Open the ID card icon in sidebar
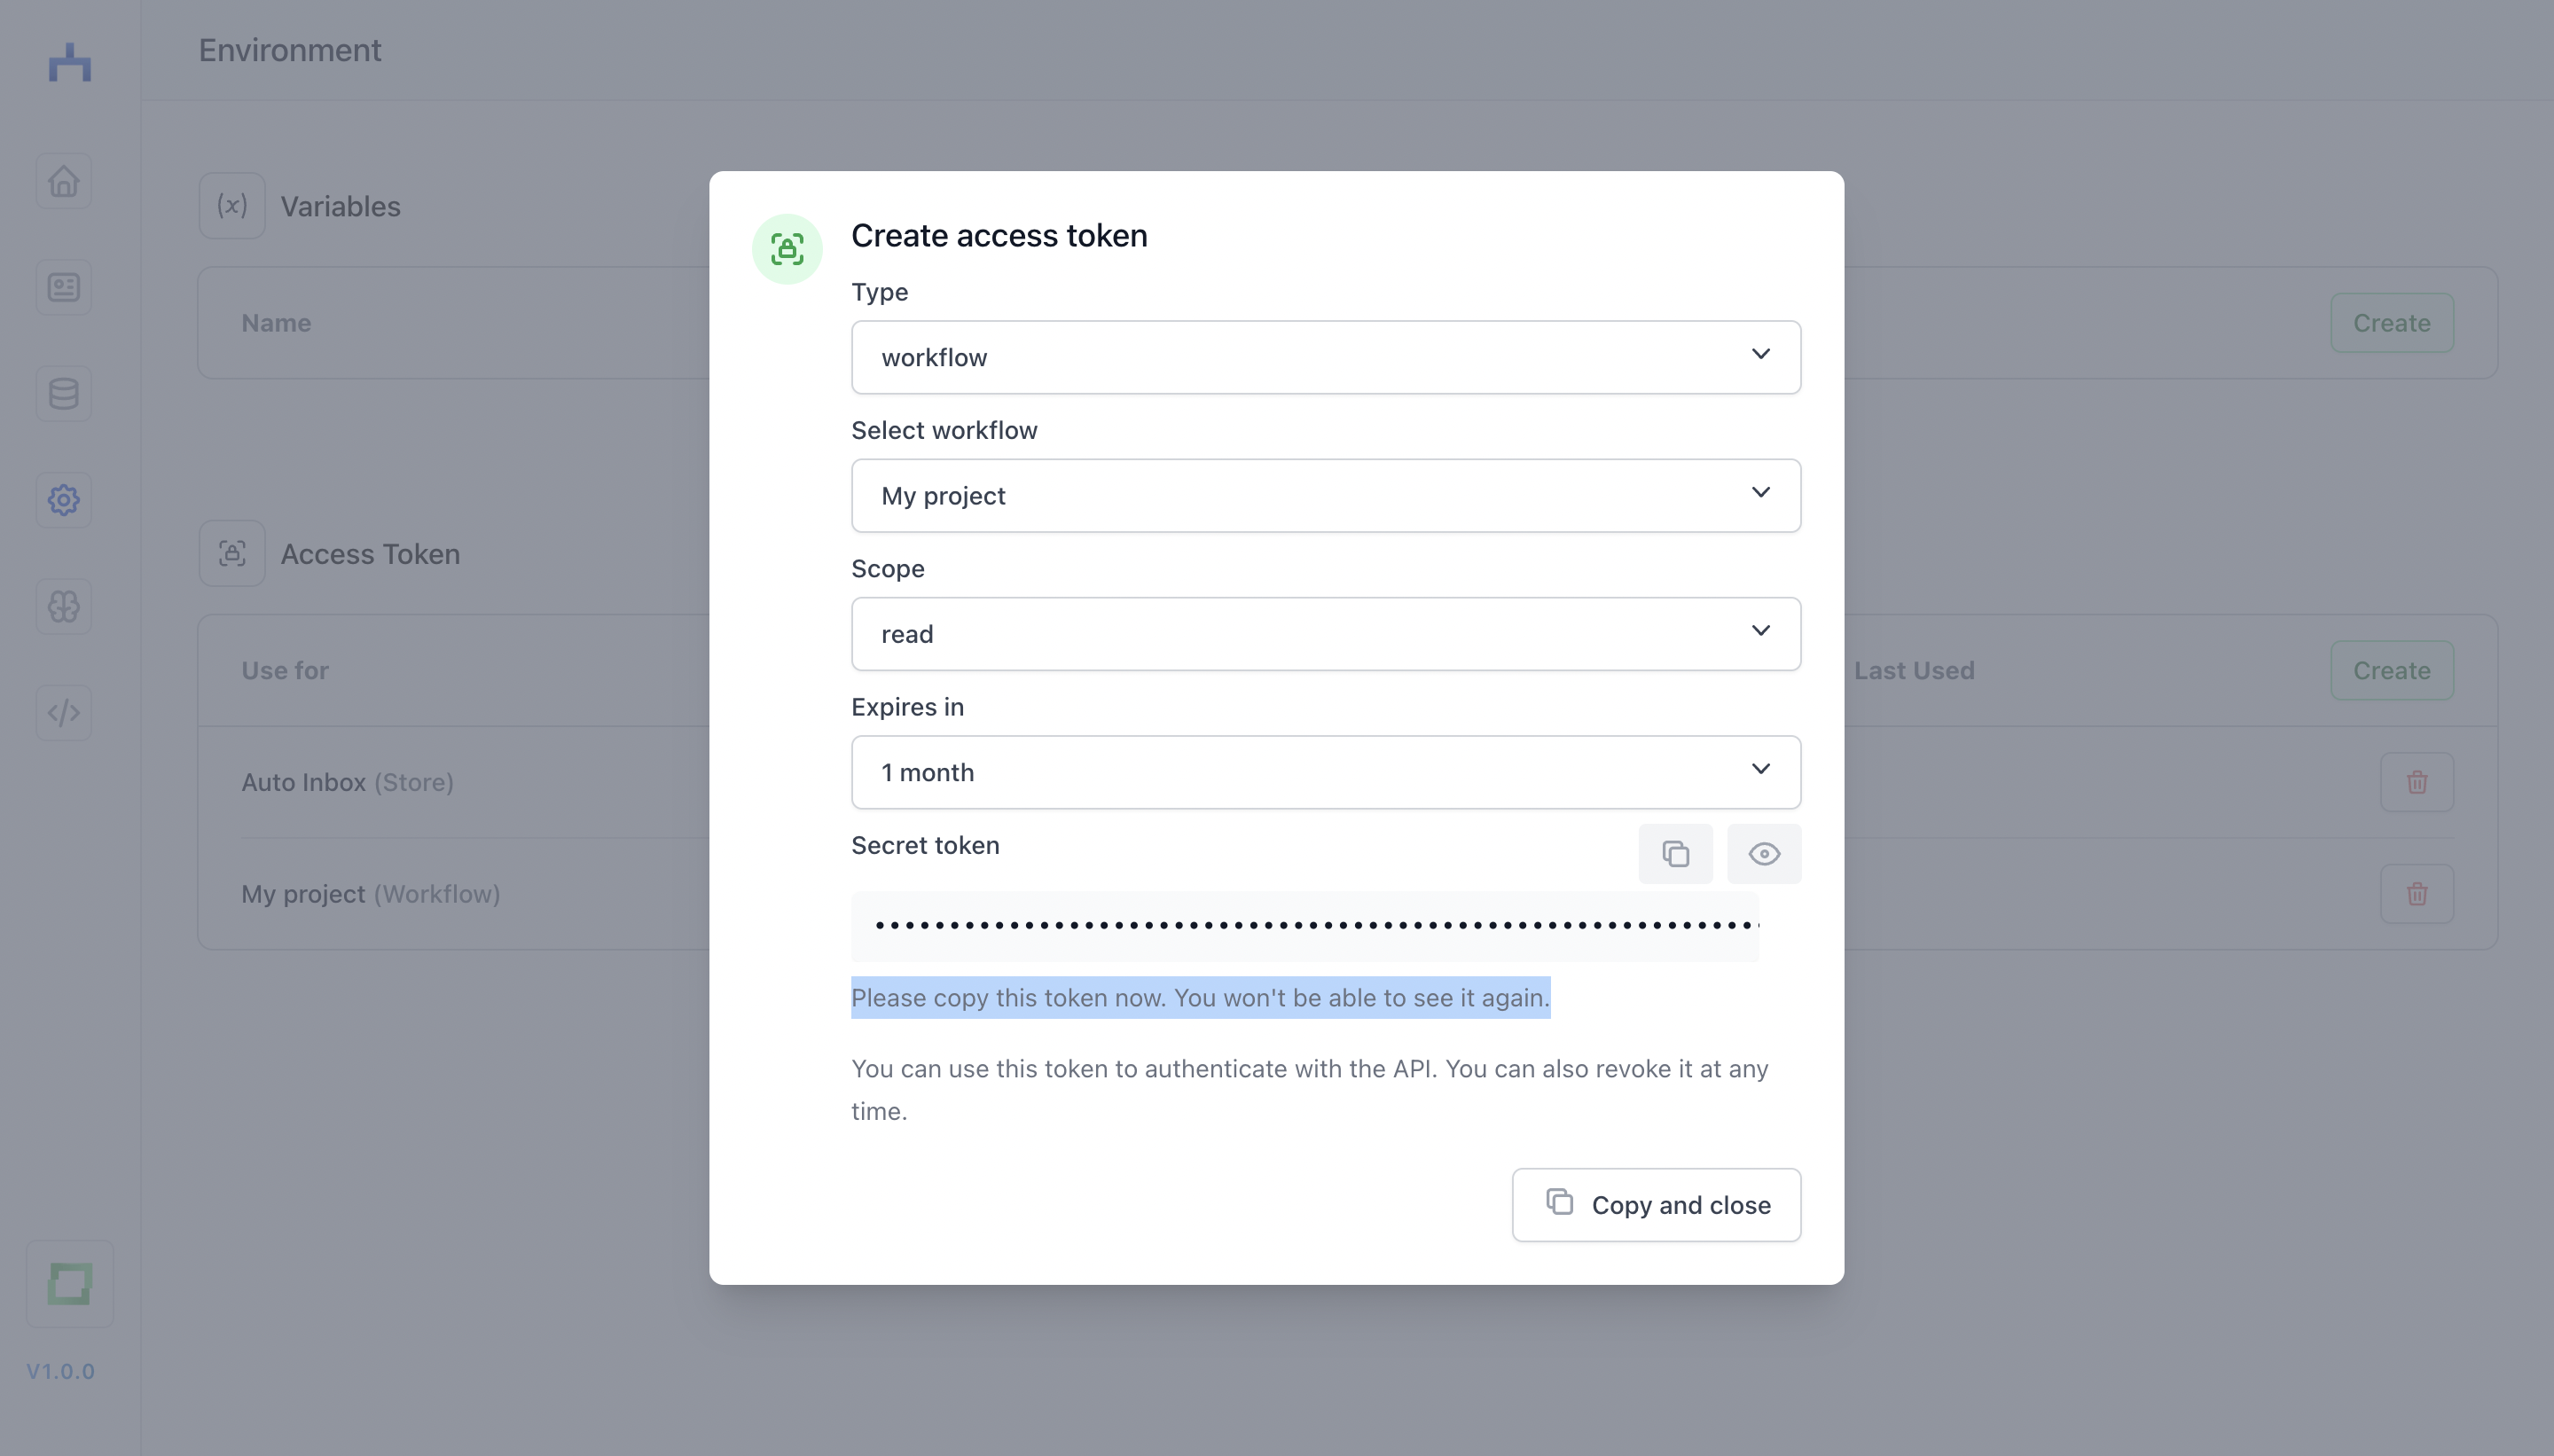 tap(64, 288)
